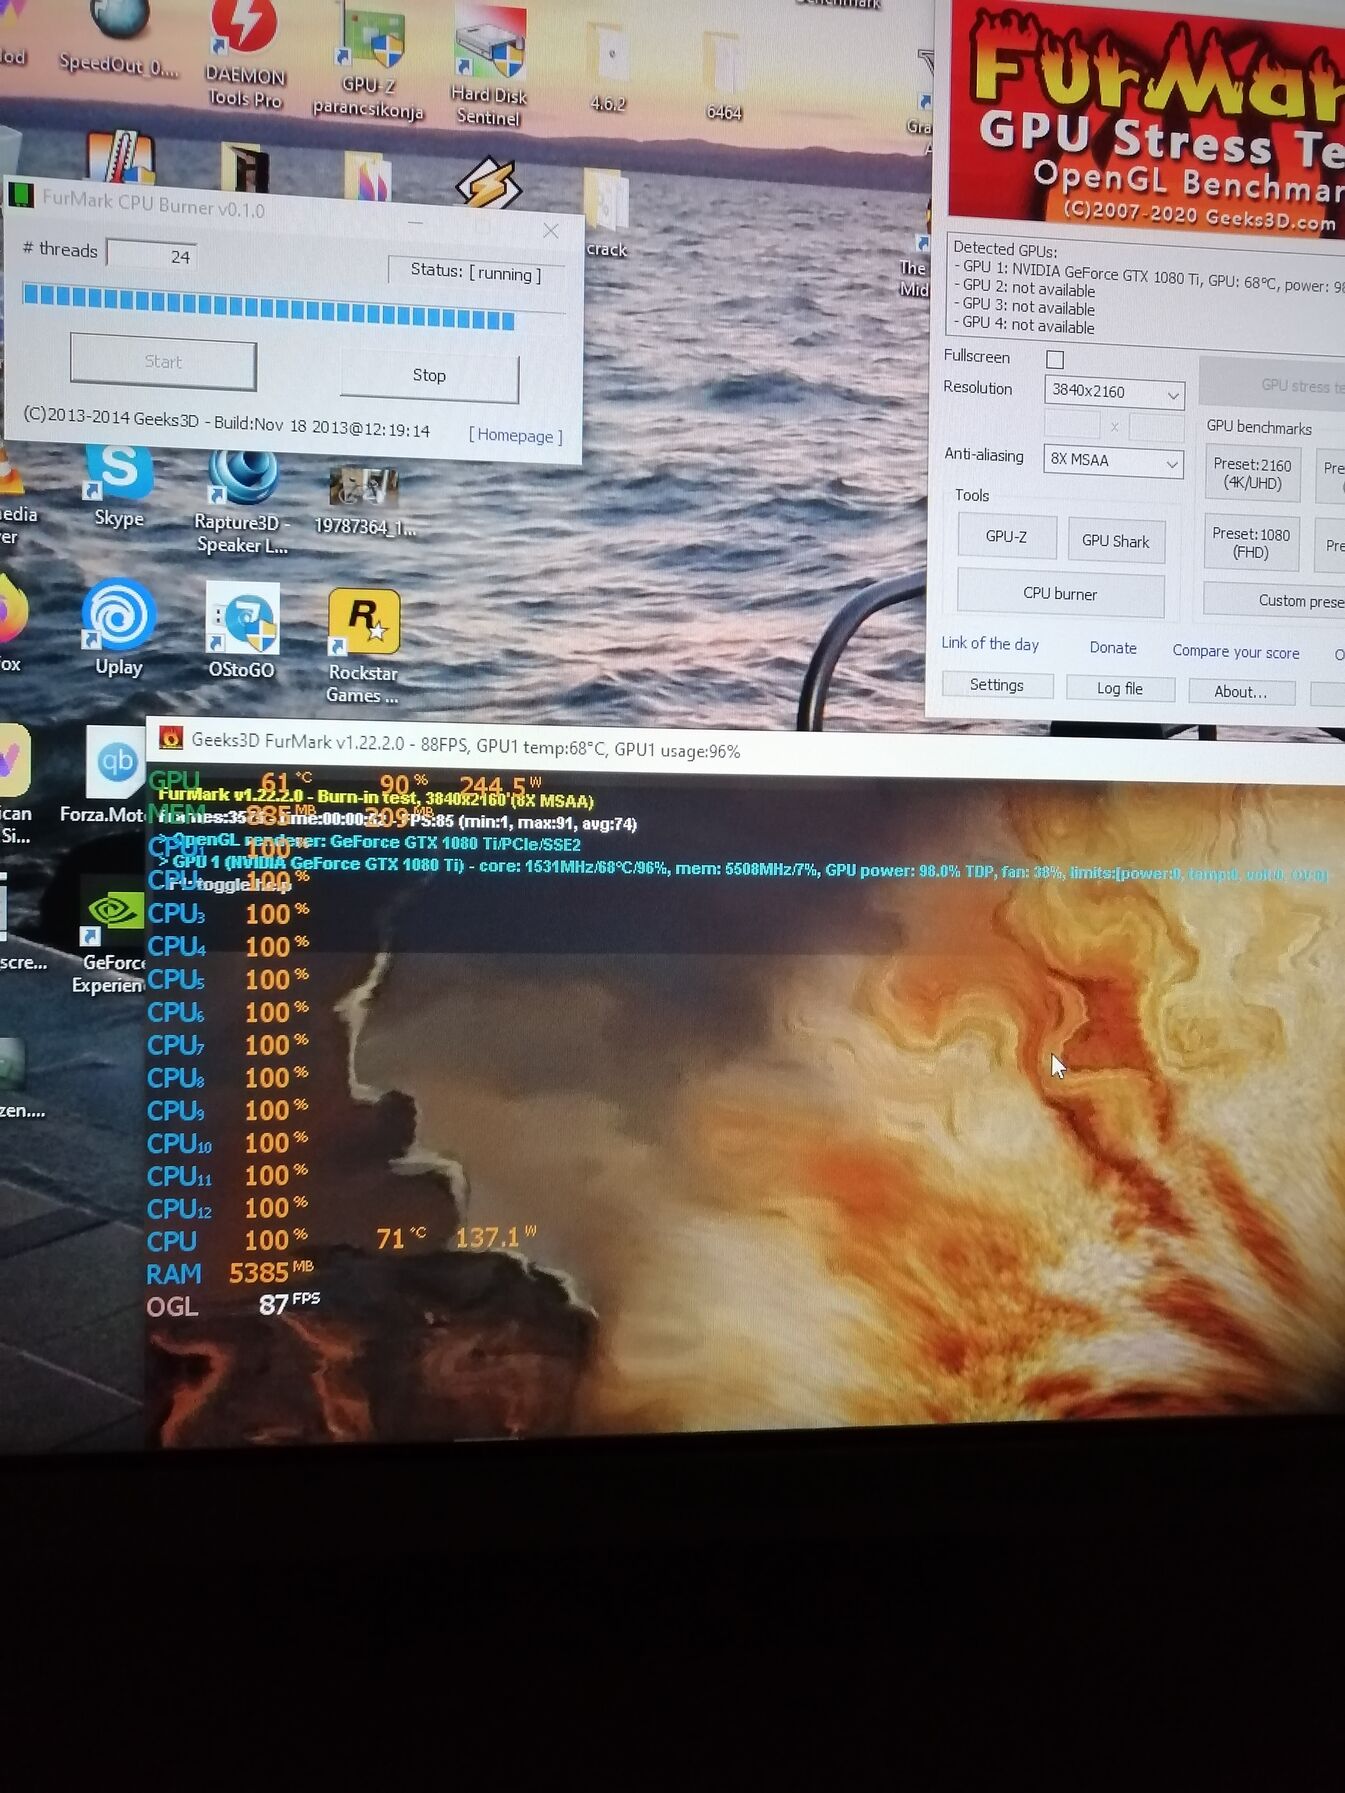Viewport: 1345px width, 1793px height.
Task: Open the crack folder on desktop
Action: [607, 214]
